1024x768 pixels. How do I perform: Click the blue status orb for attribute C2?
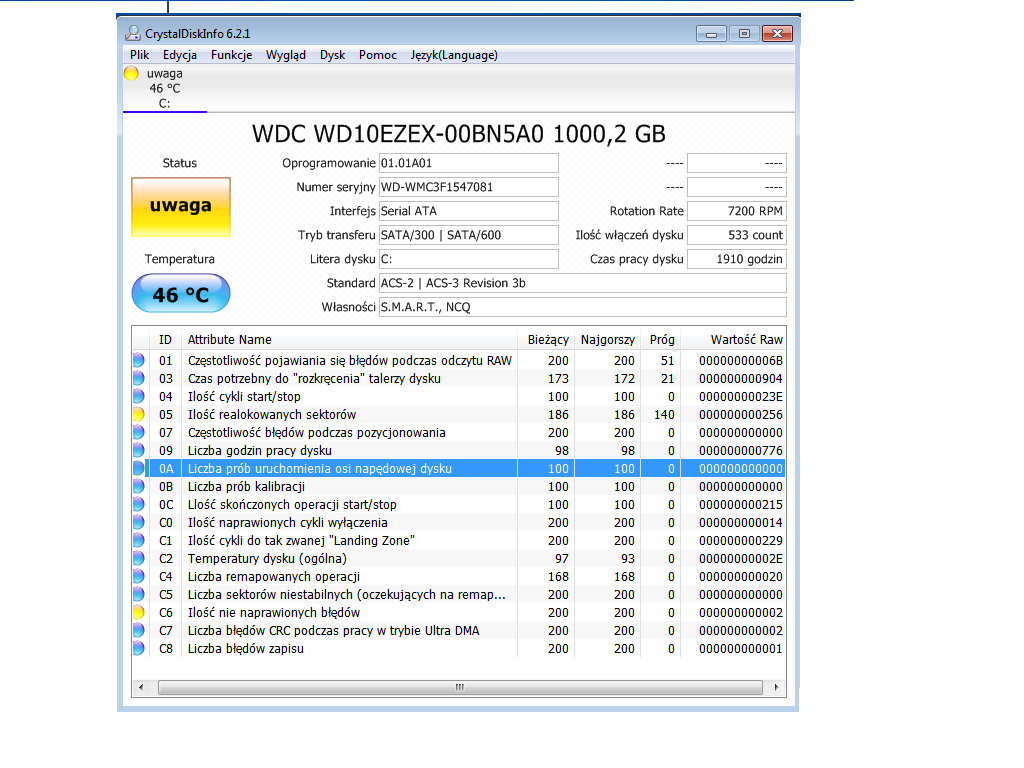point(138,558)
